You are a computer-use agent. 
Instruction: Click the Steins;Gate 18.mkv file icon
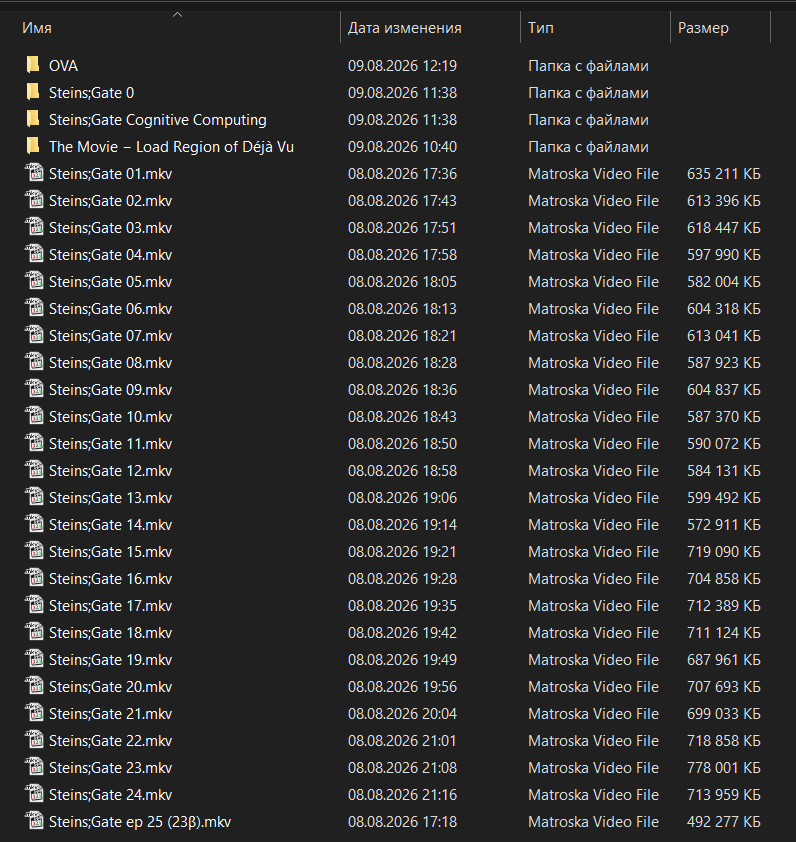[34, 632]
